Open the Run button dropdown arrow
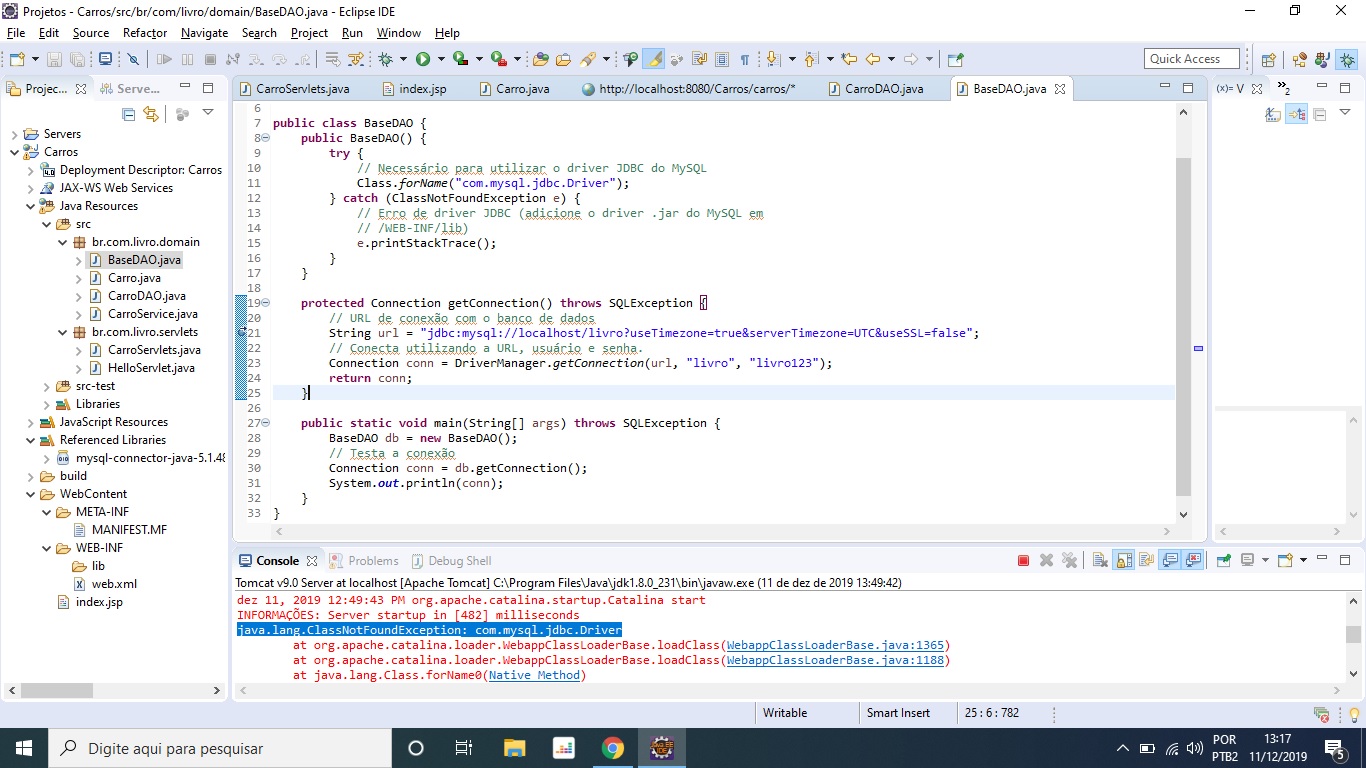Image resolution: width=1366 pixels, height=768 pixels. (441, 59)
